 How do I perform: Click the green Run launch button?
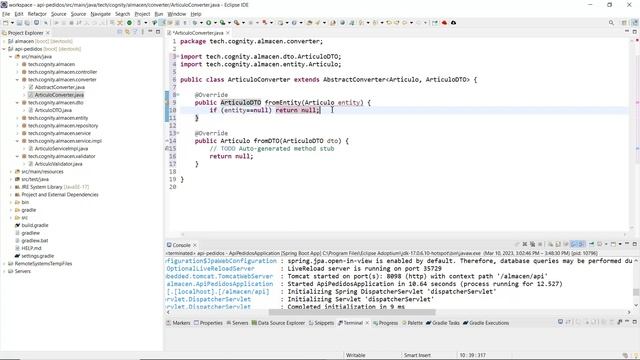(209, 22)
